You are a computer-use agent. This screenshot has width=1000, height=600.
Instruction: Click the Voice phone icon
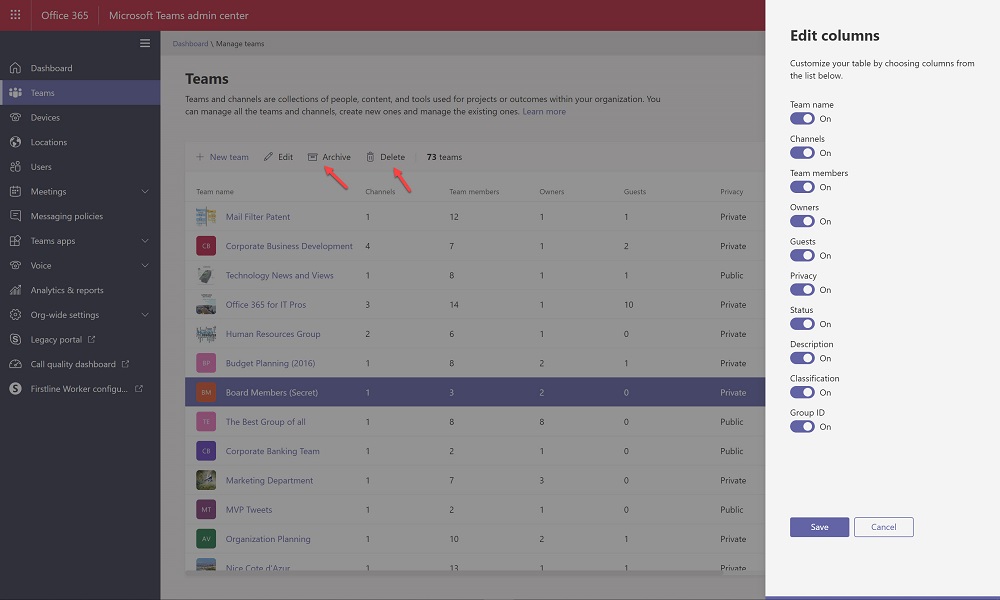[x=15, y=265]
